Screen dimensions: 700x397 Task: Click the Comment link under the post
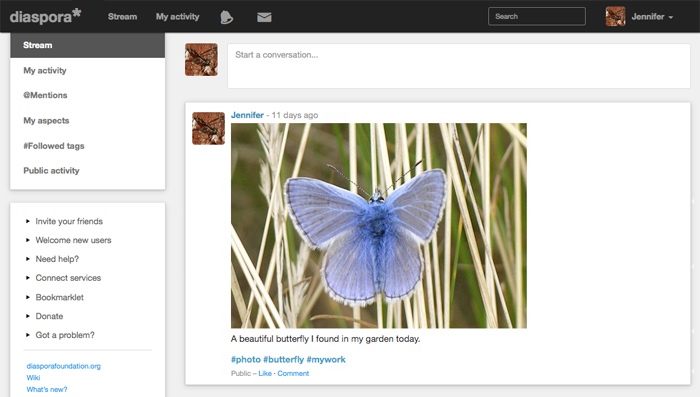pos(293,373)
